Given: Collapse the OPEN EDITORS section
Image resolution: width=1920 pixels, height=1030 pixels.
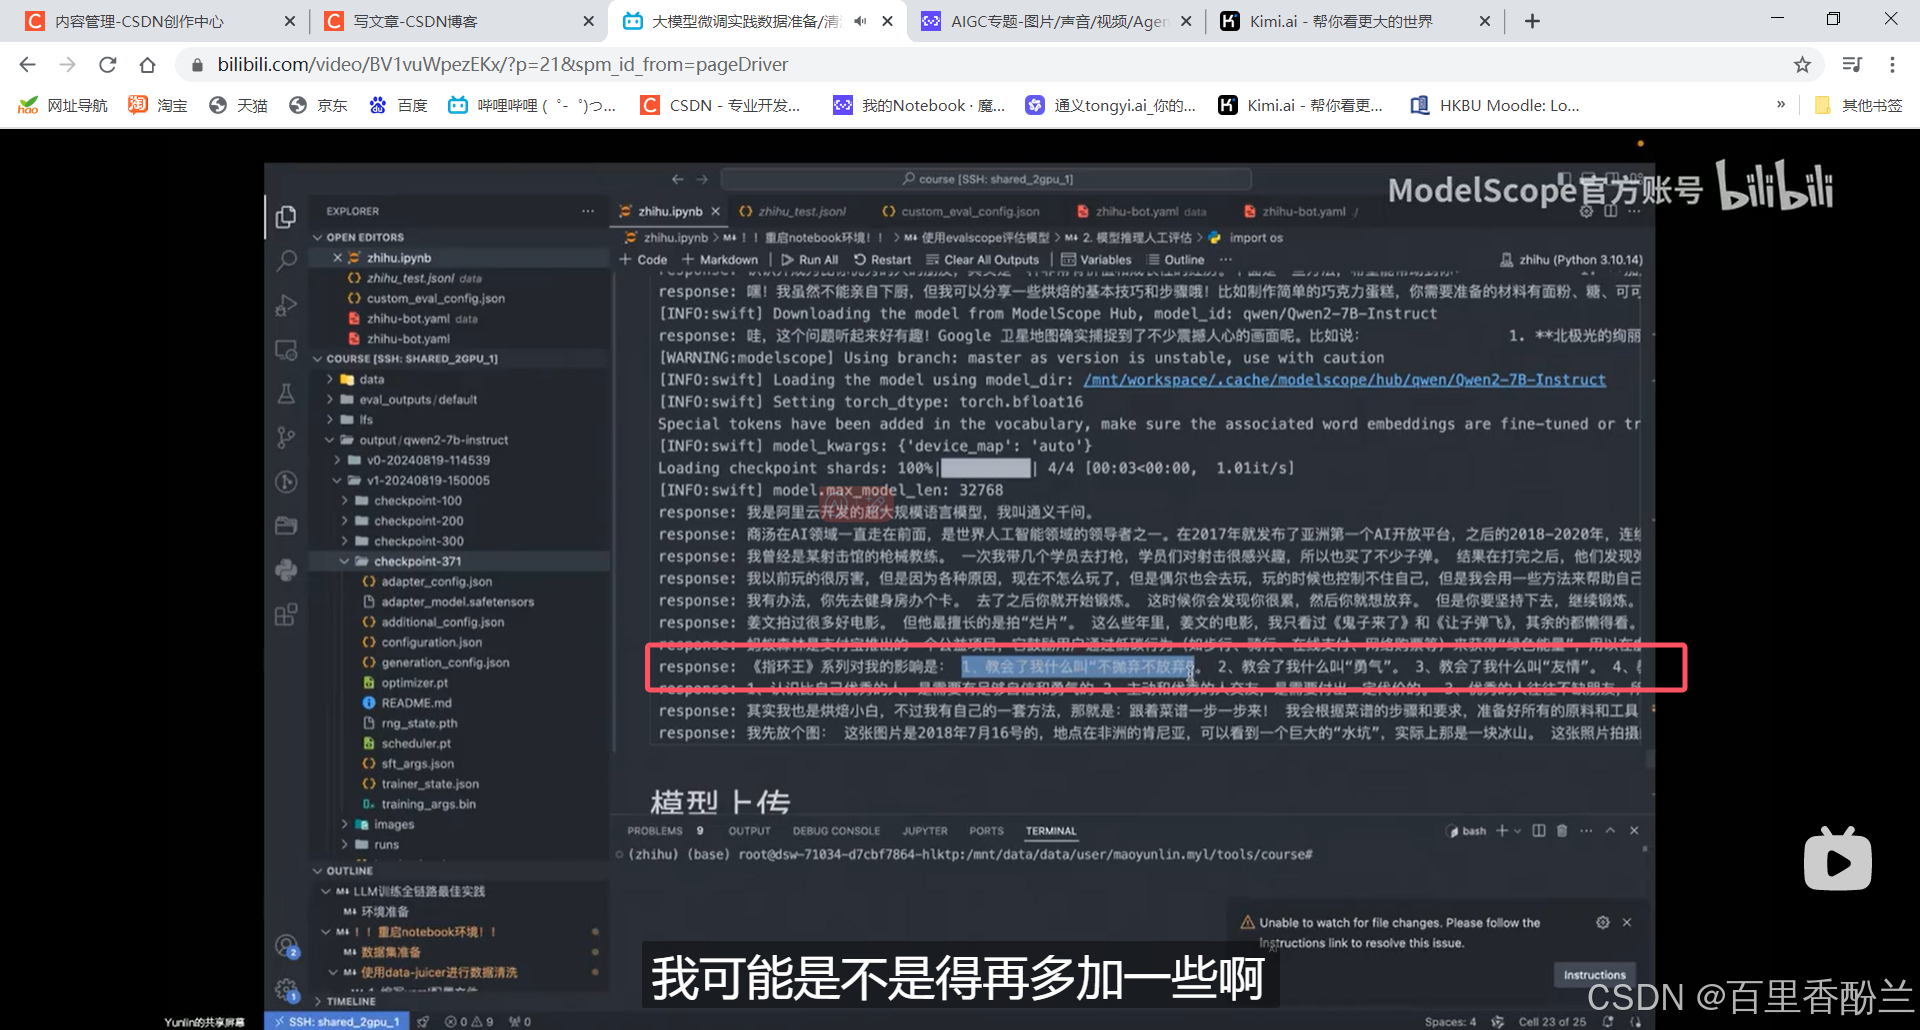Looking at the screenshot, I should pos(318,237).
